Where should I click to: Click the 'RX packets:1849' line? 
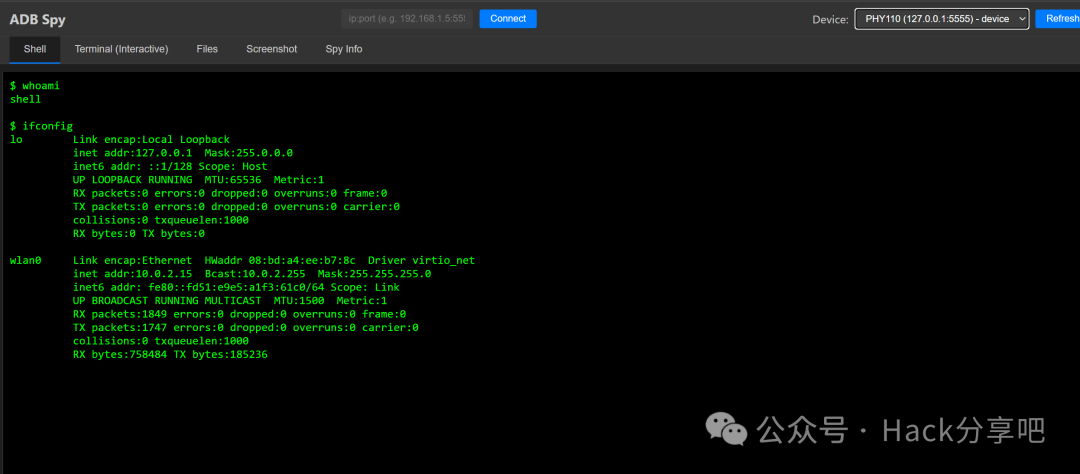pyautogui.click(x=239, y=314)
